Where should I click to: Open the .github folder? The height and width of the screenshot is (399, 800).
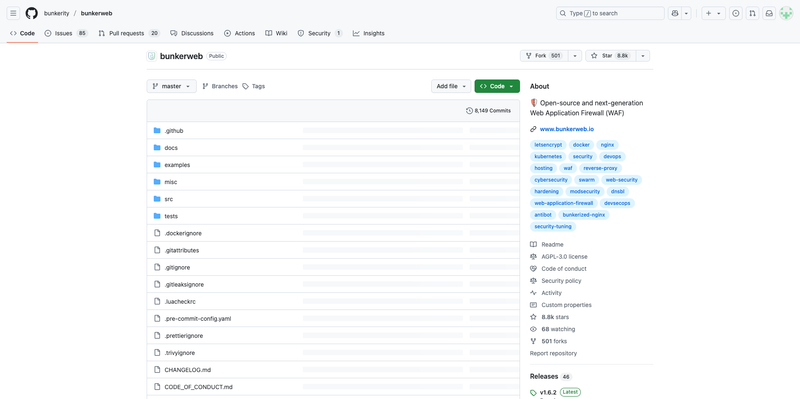[x=173, y=131]
